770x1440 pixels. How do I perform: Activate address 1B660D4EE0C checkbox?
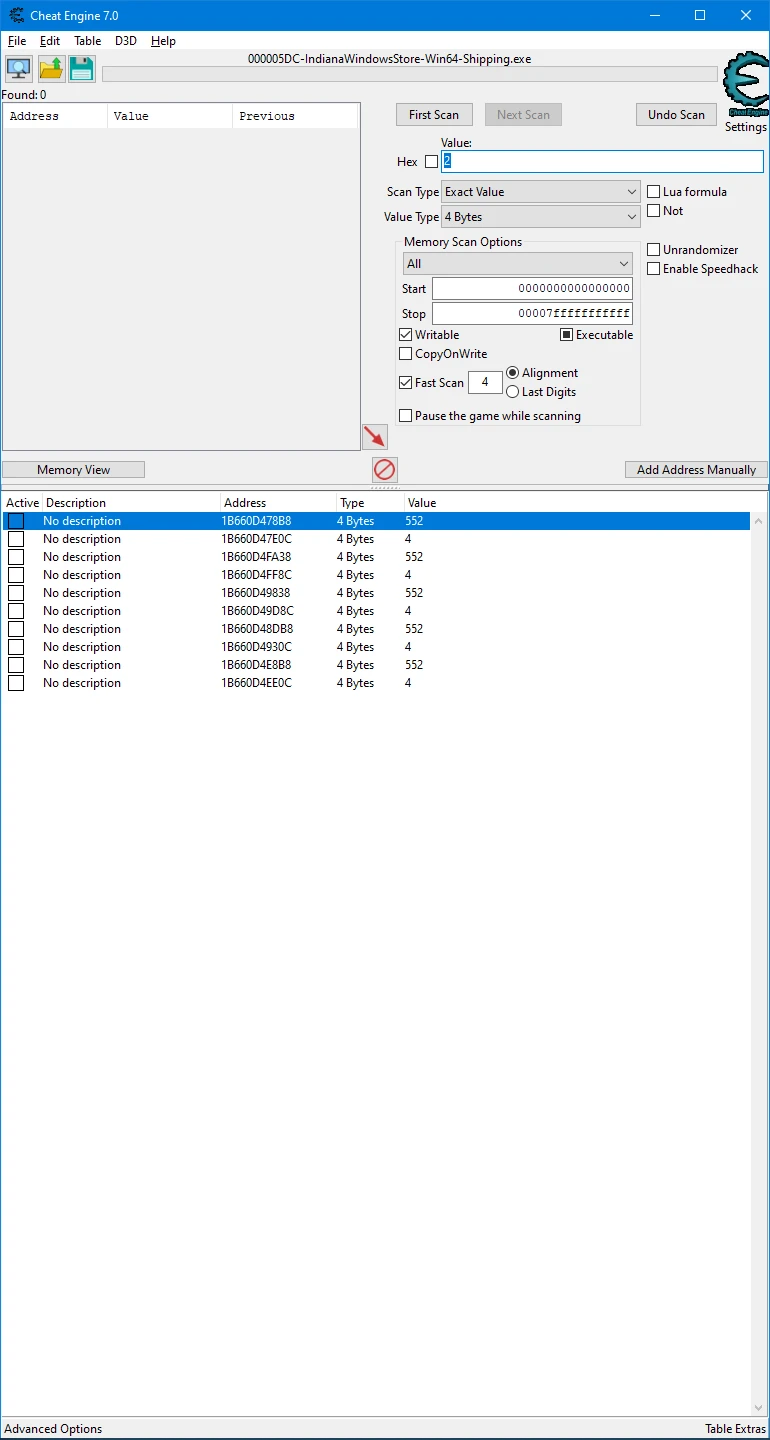[x=16, y=683]
